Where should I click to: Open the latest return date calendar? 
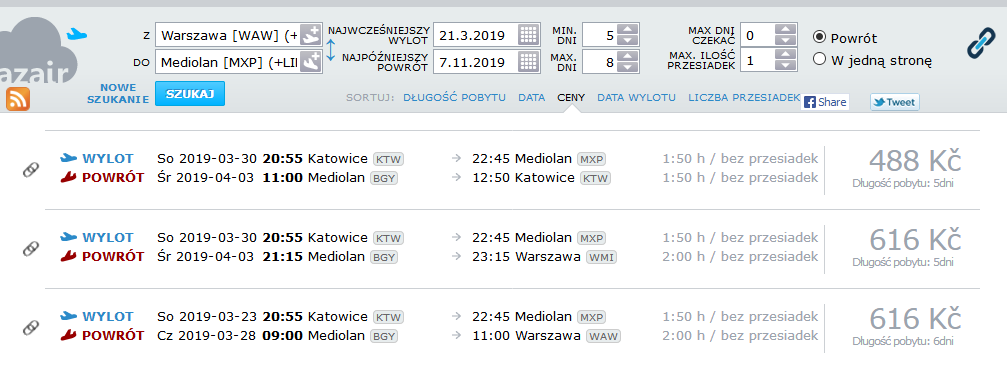point(528,62)
